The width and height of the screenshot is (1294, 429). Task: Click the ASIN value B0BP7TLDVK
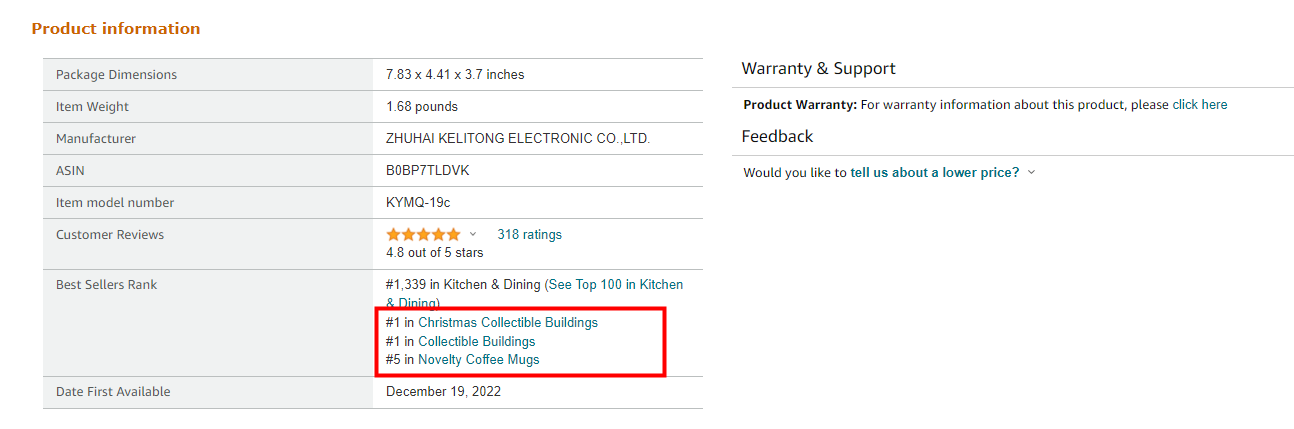pyautogui.click(x=427, y=170)
